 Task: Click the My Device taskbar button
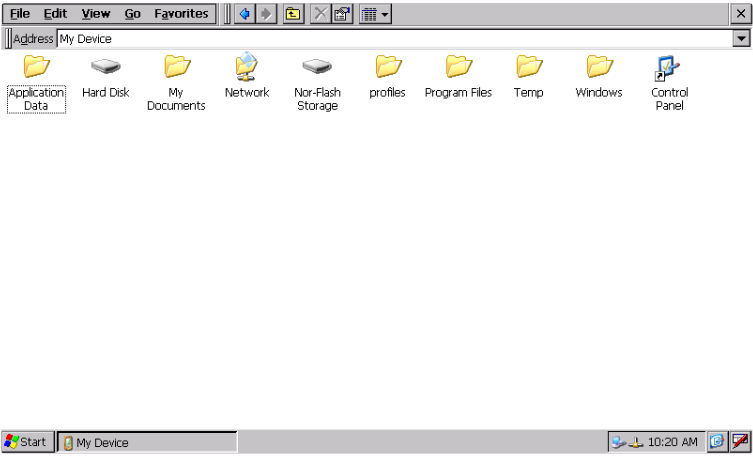pyautogui.click(x=147, y=442)
